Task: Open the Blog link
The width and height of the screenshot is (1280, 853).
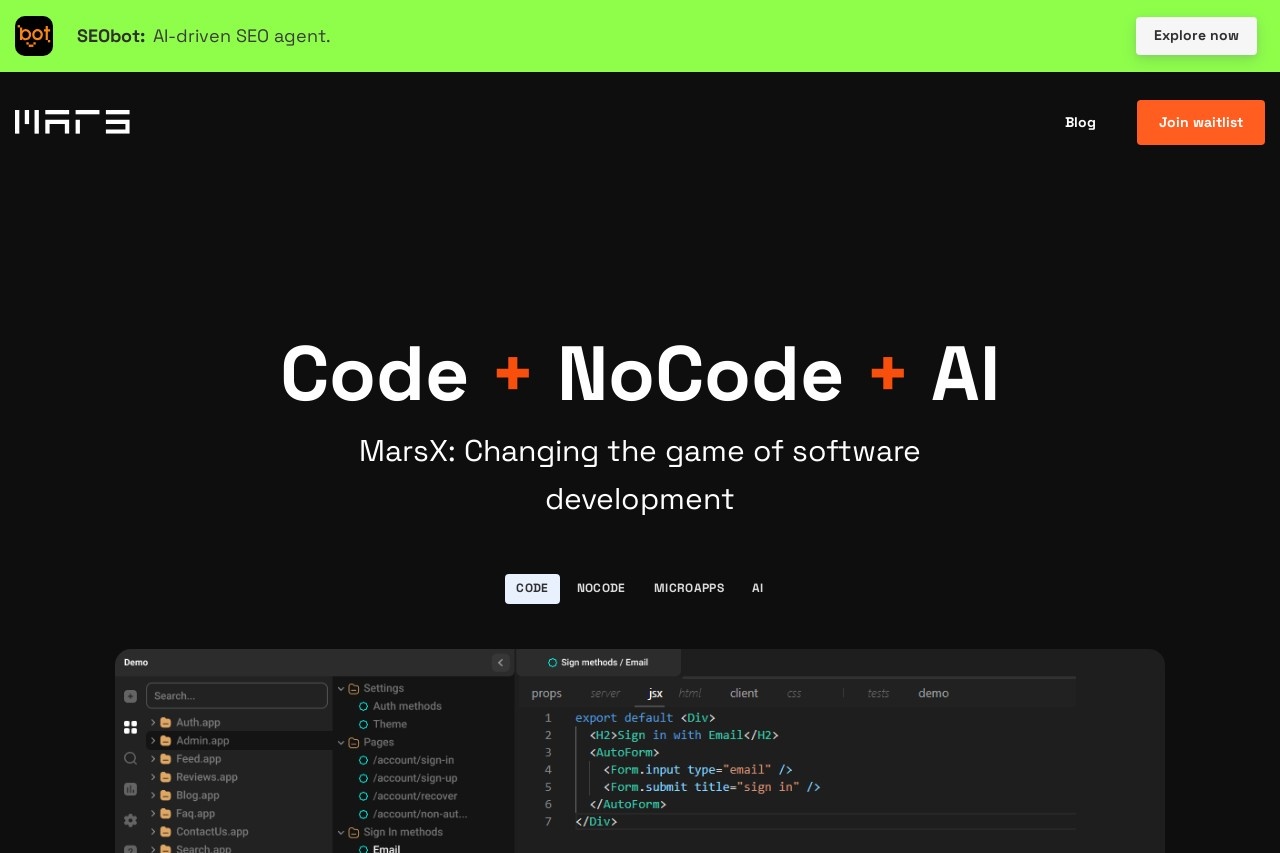Action: 1080,122
